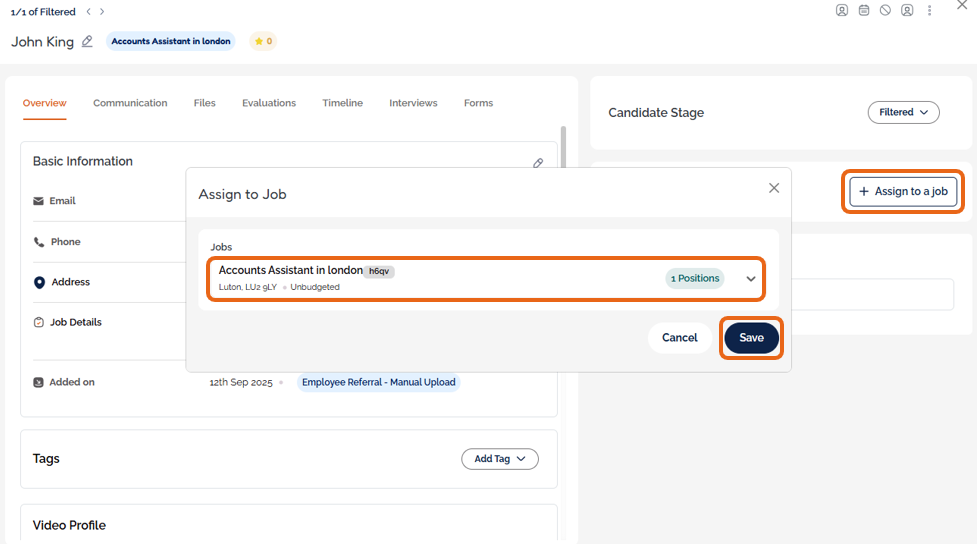Expand the Add Tag dropdown
This screenshot has height=547, width=977.
500,459
